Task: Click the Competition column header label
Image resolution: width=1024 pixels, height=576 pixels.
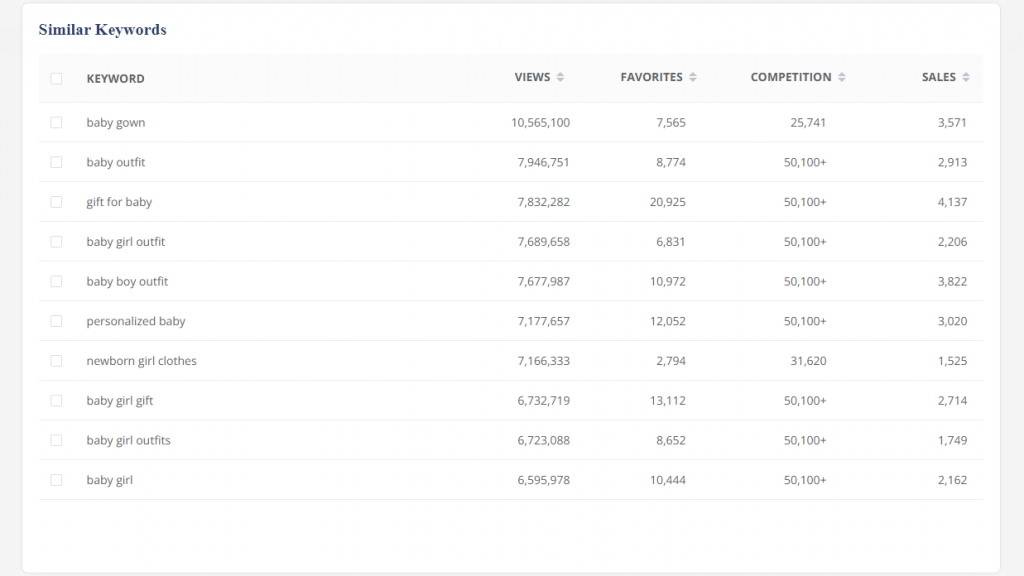Action: pyautogui.click(x=790, y=78)
